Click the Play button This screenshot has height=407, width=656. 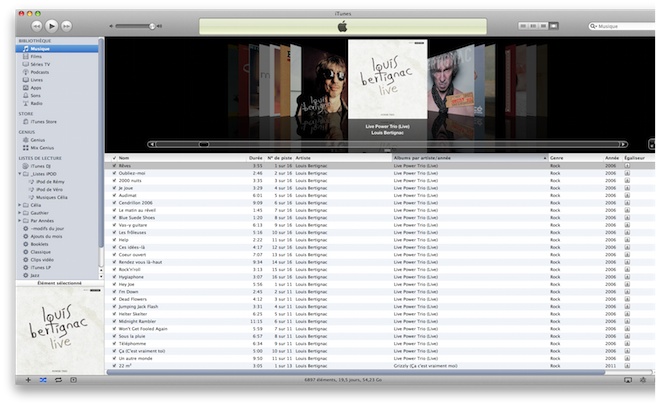[51, 26]
